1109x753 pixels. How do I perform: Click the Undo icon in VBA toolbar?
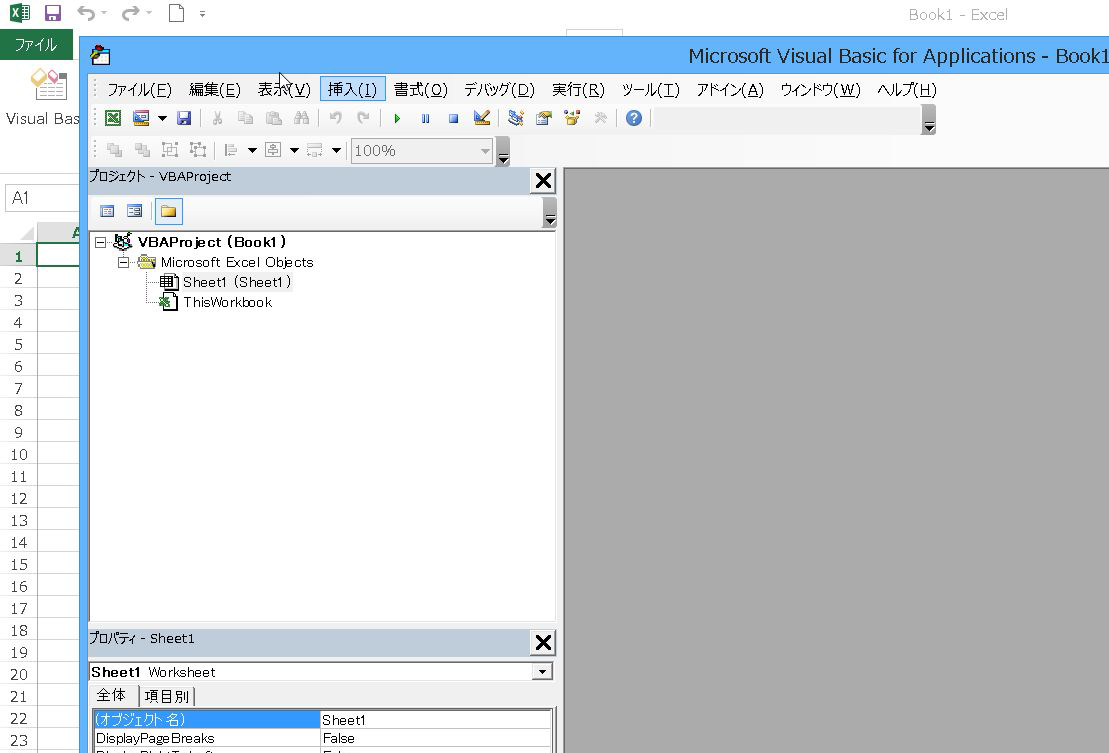point(335,118)
